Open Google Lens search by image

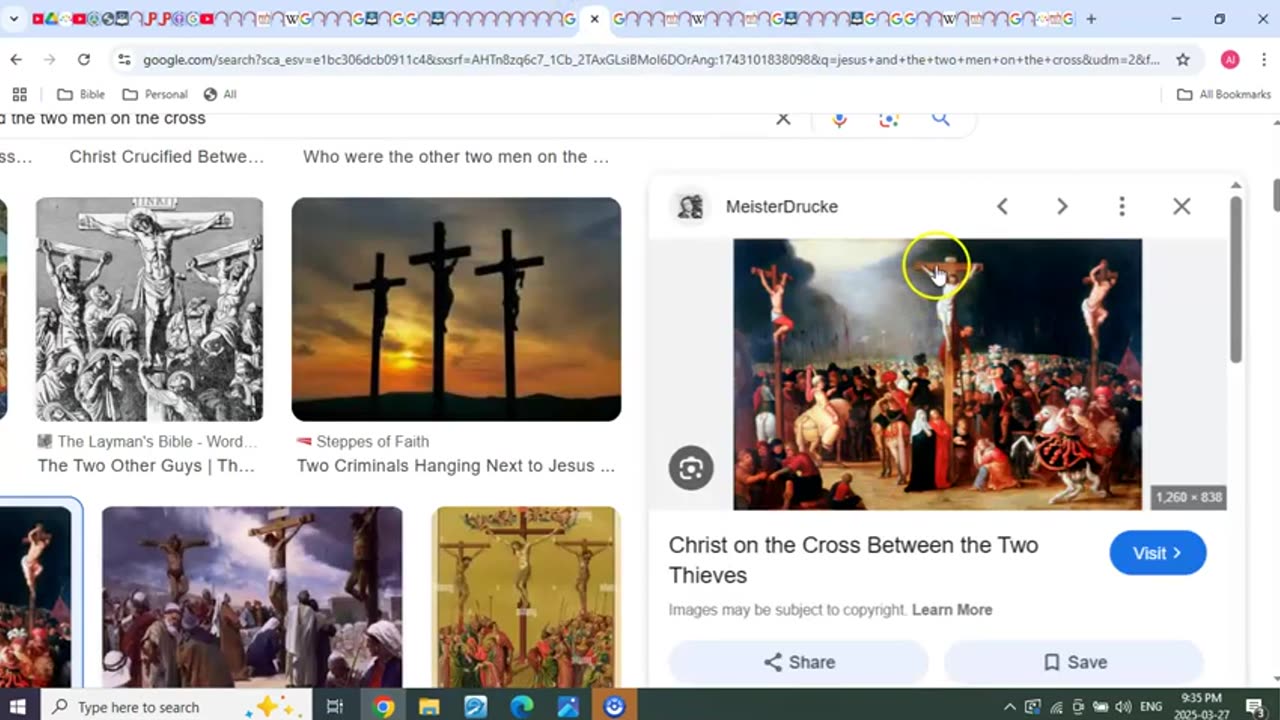click(888, 119)
